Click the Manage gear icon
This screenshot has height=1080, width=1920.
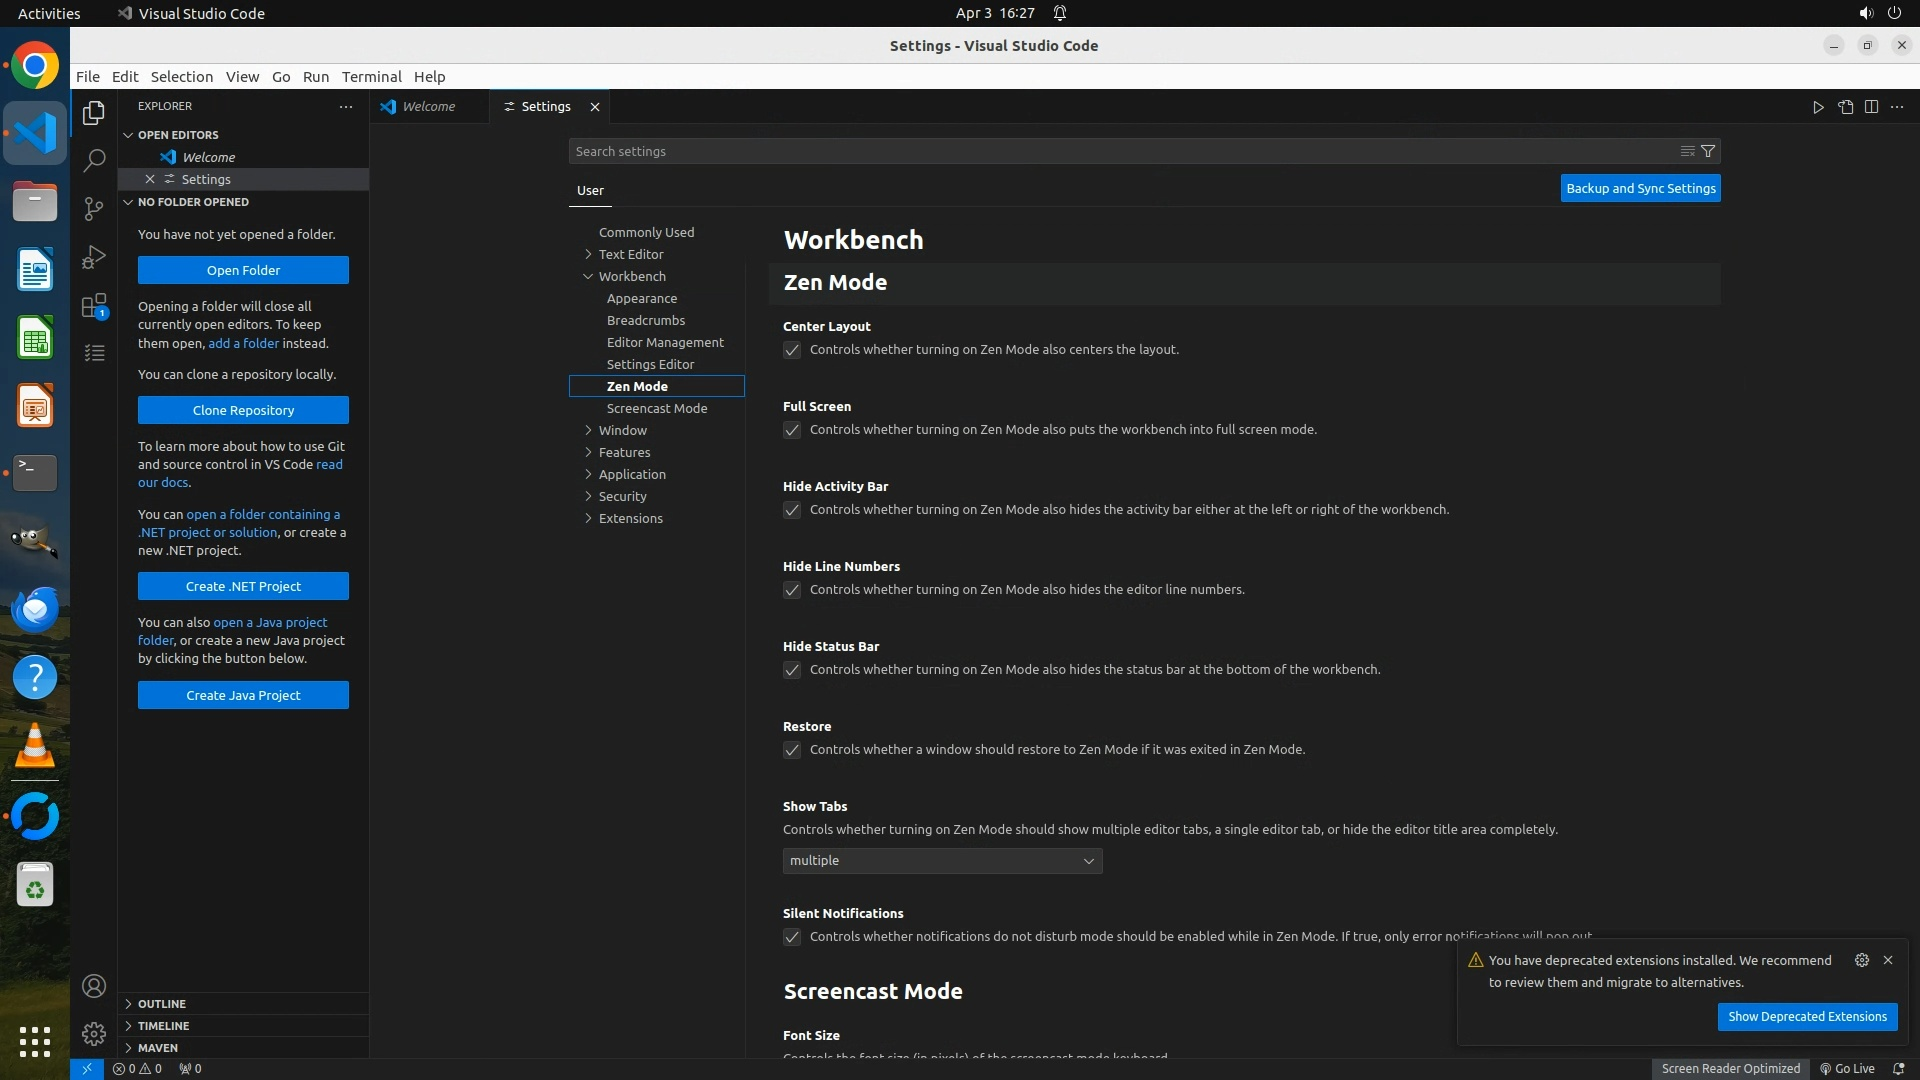pos(94,1033)
